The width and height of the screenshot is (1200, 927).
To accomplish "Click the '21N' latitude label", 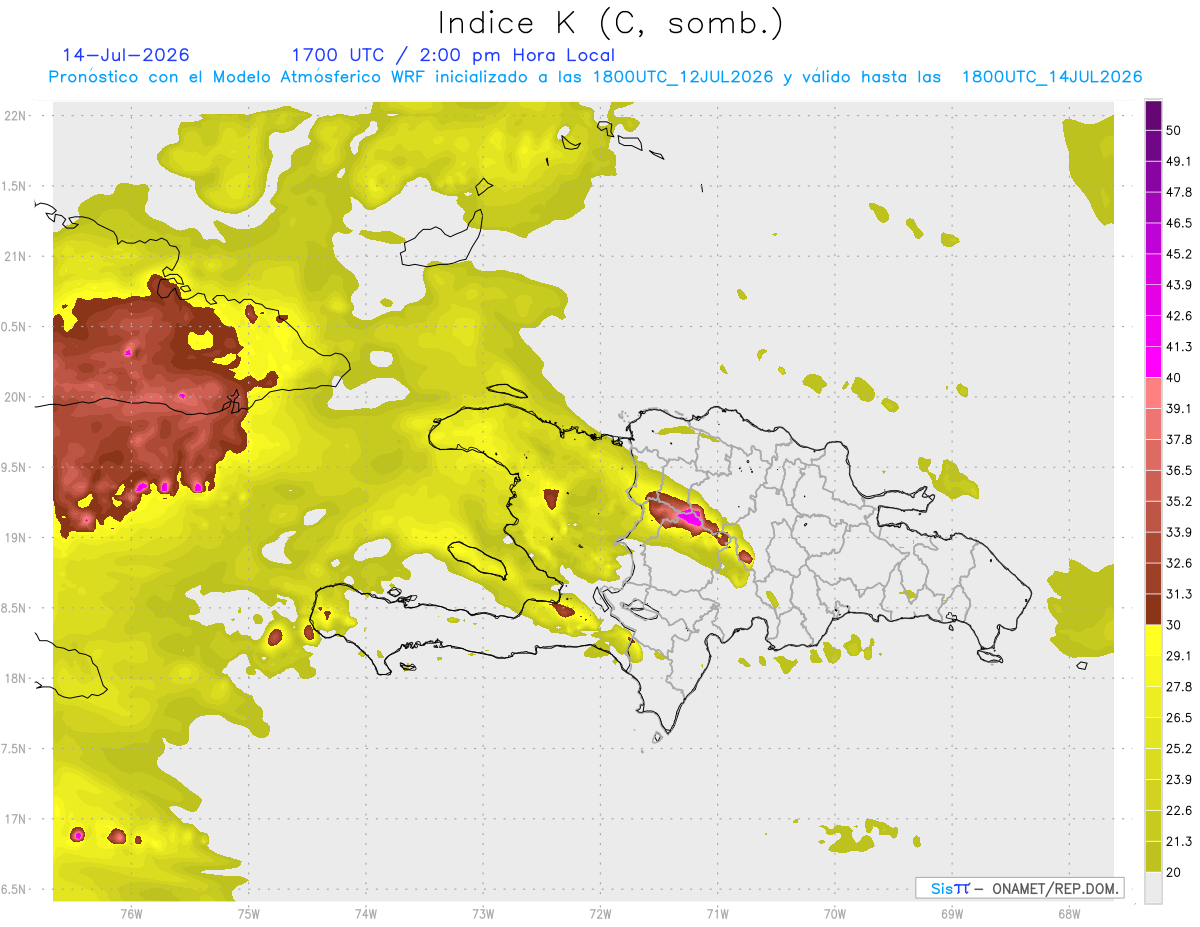I will tap(15, 256).
